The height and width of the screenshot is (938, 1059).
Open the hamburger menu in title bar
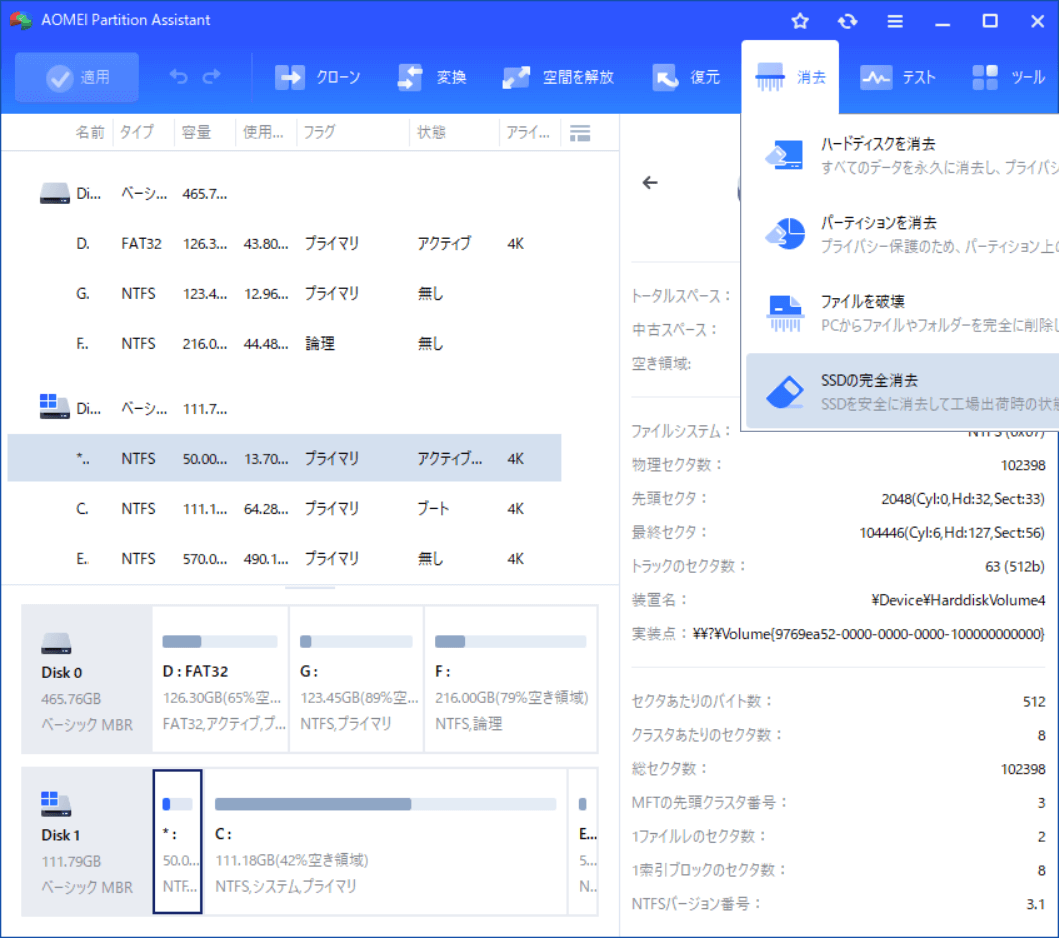pos(895,21)
